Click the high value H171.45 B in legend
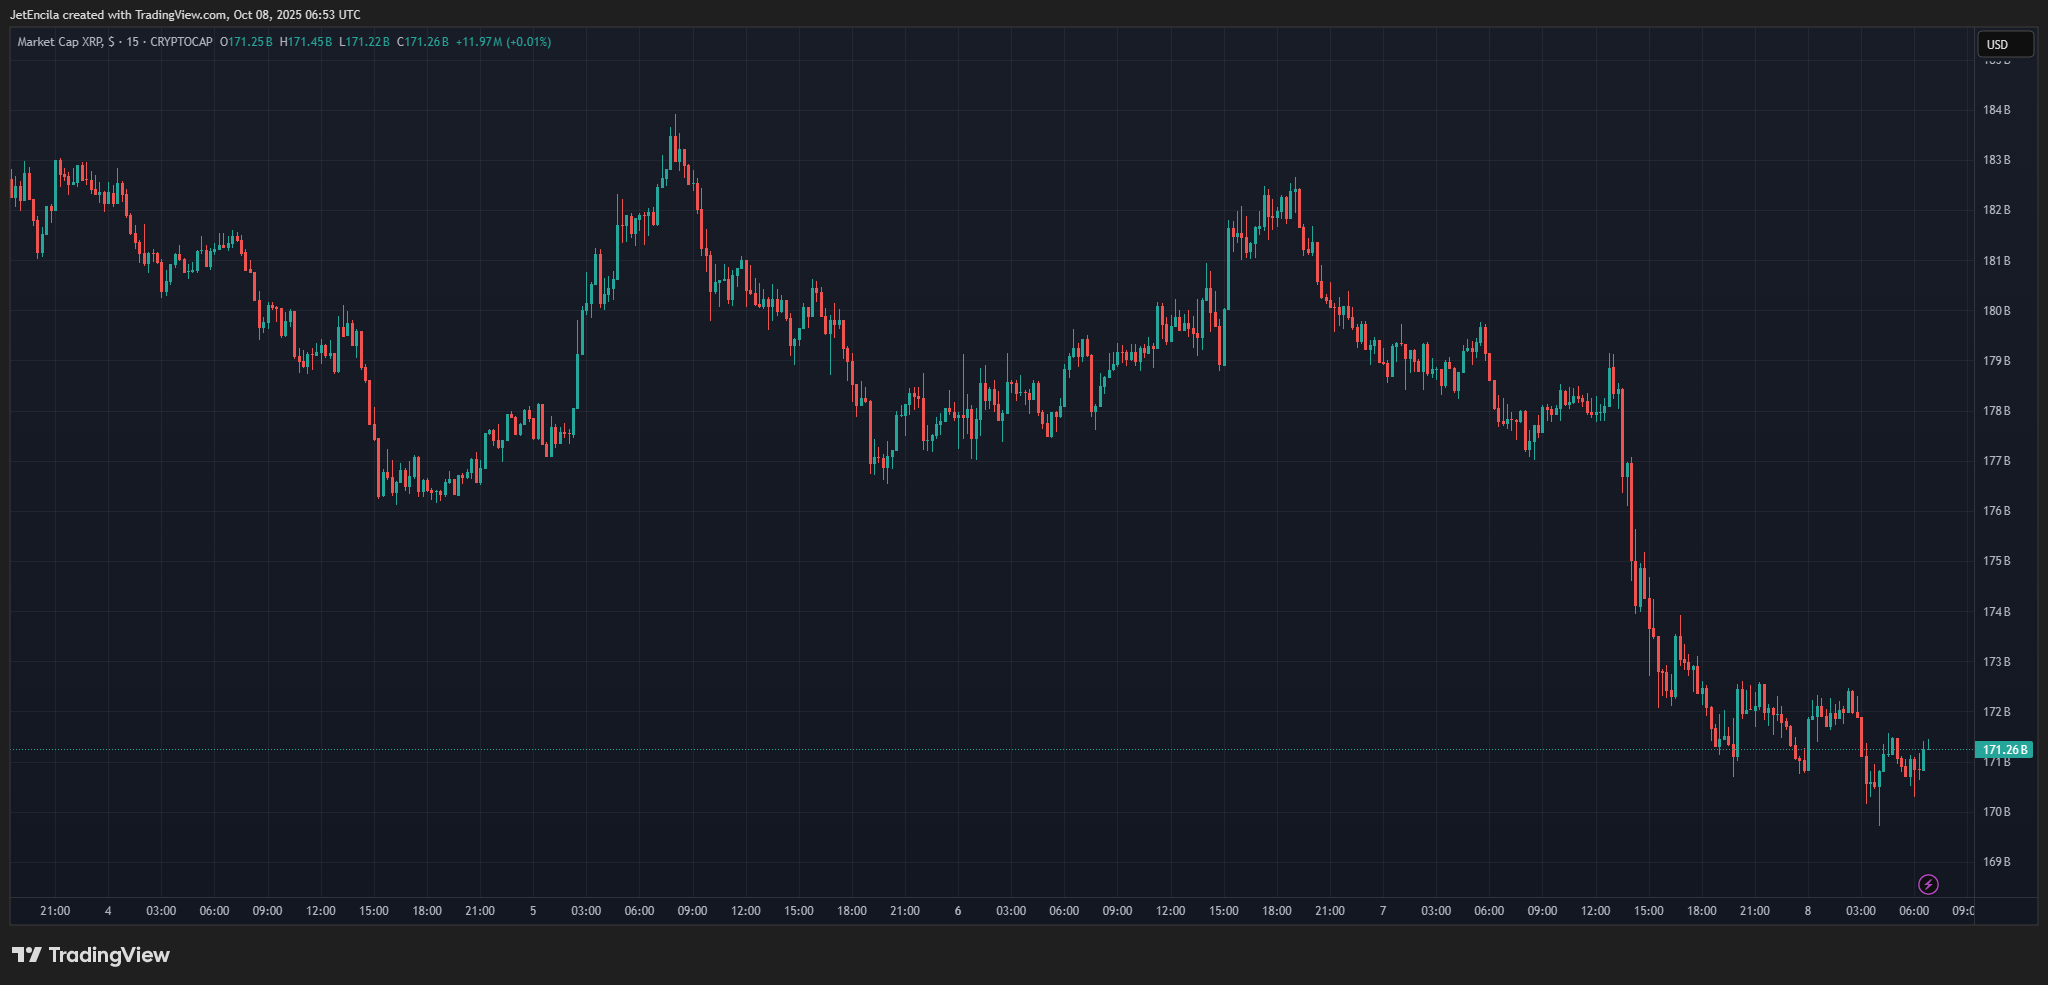 pyautogui.click(x=306, y=42)
